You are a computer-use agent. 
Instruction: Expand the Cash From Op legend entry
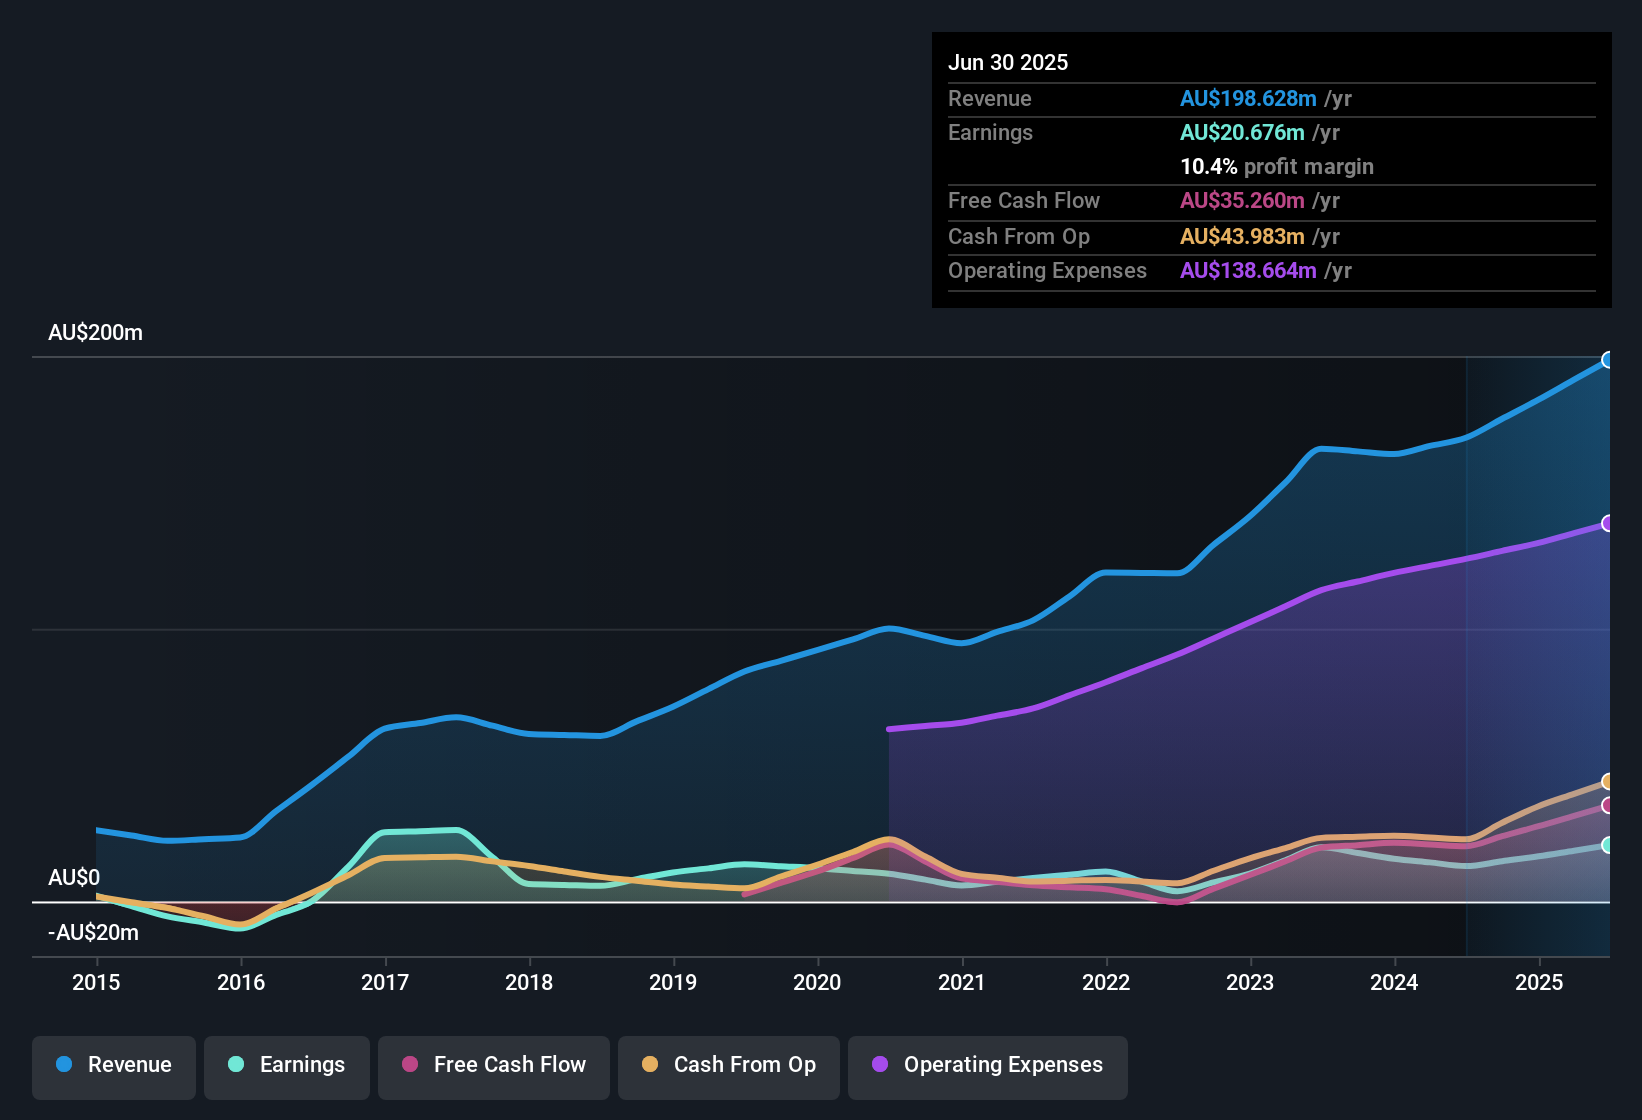click(728, 1065)
